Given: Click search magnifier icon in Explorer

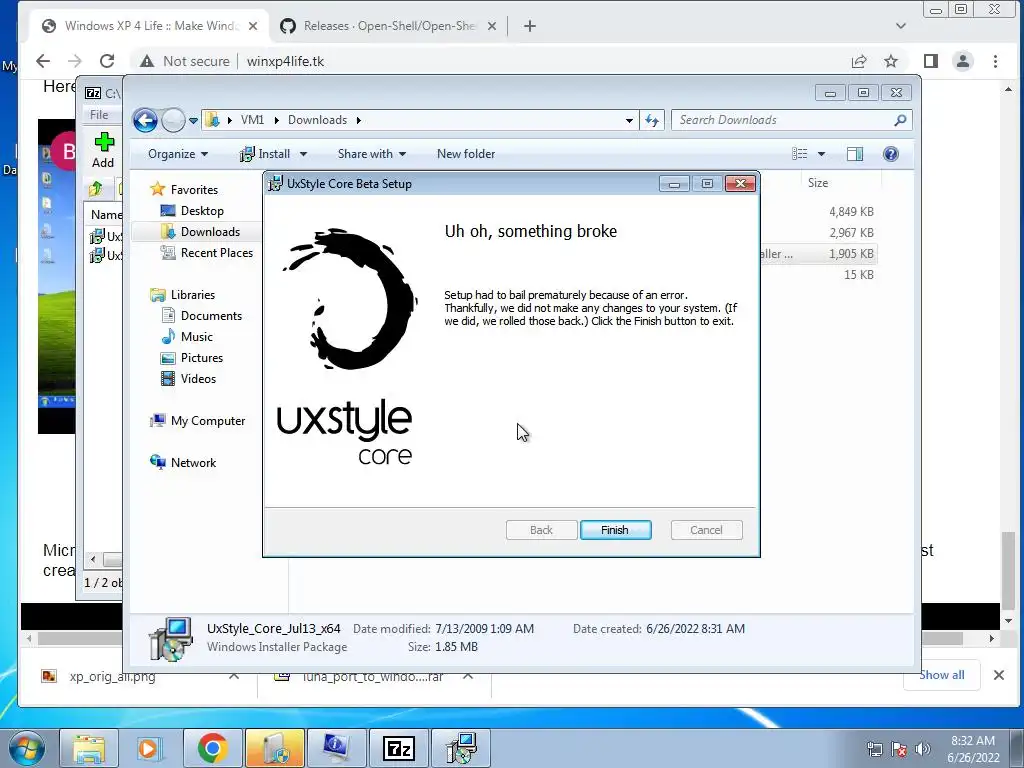Looking at the screenshot, I should [x=901, y=120].
